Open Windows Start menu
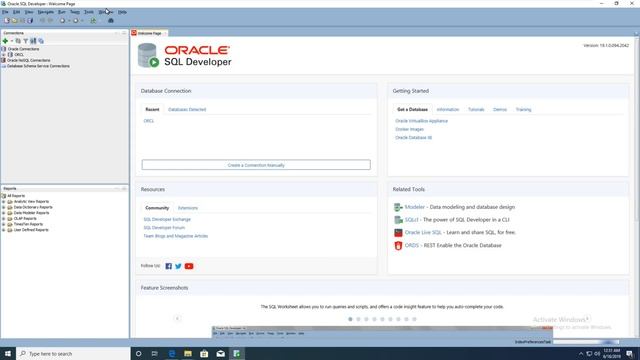The width and height of the screenshot is (640, 360). [8, 353]
